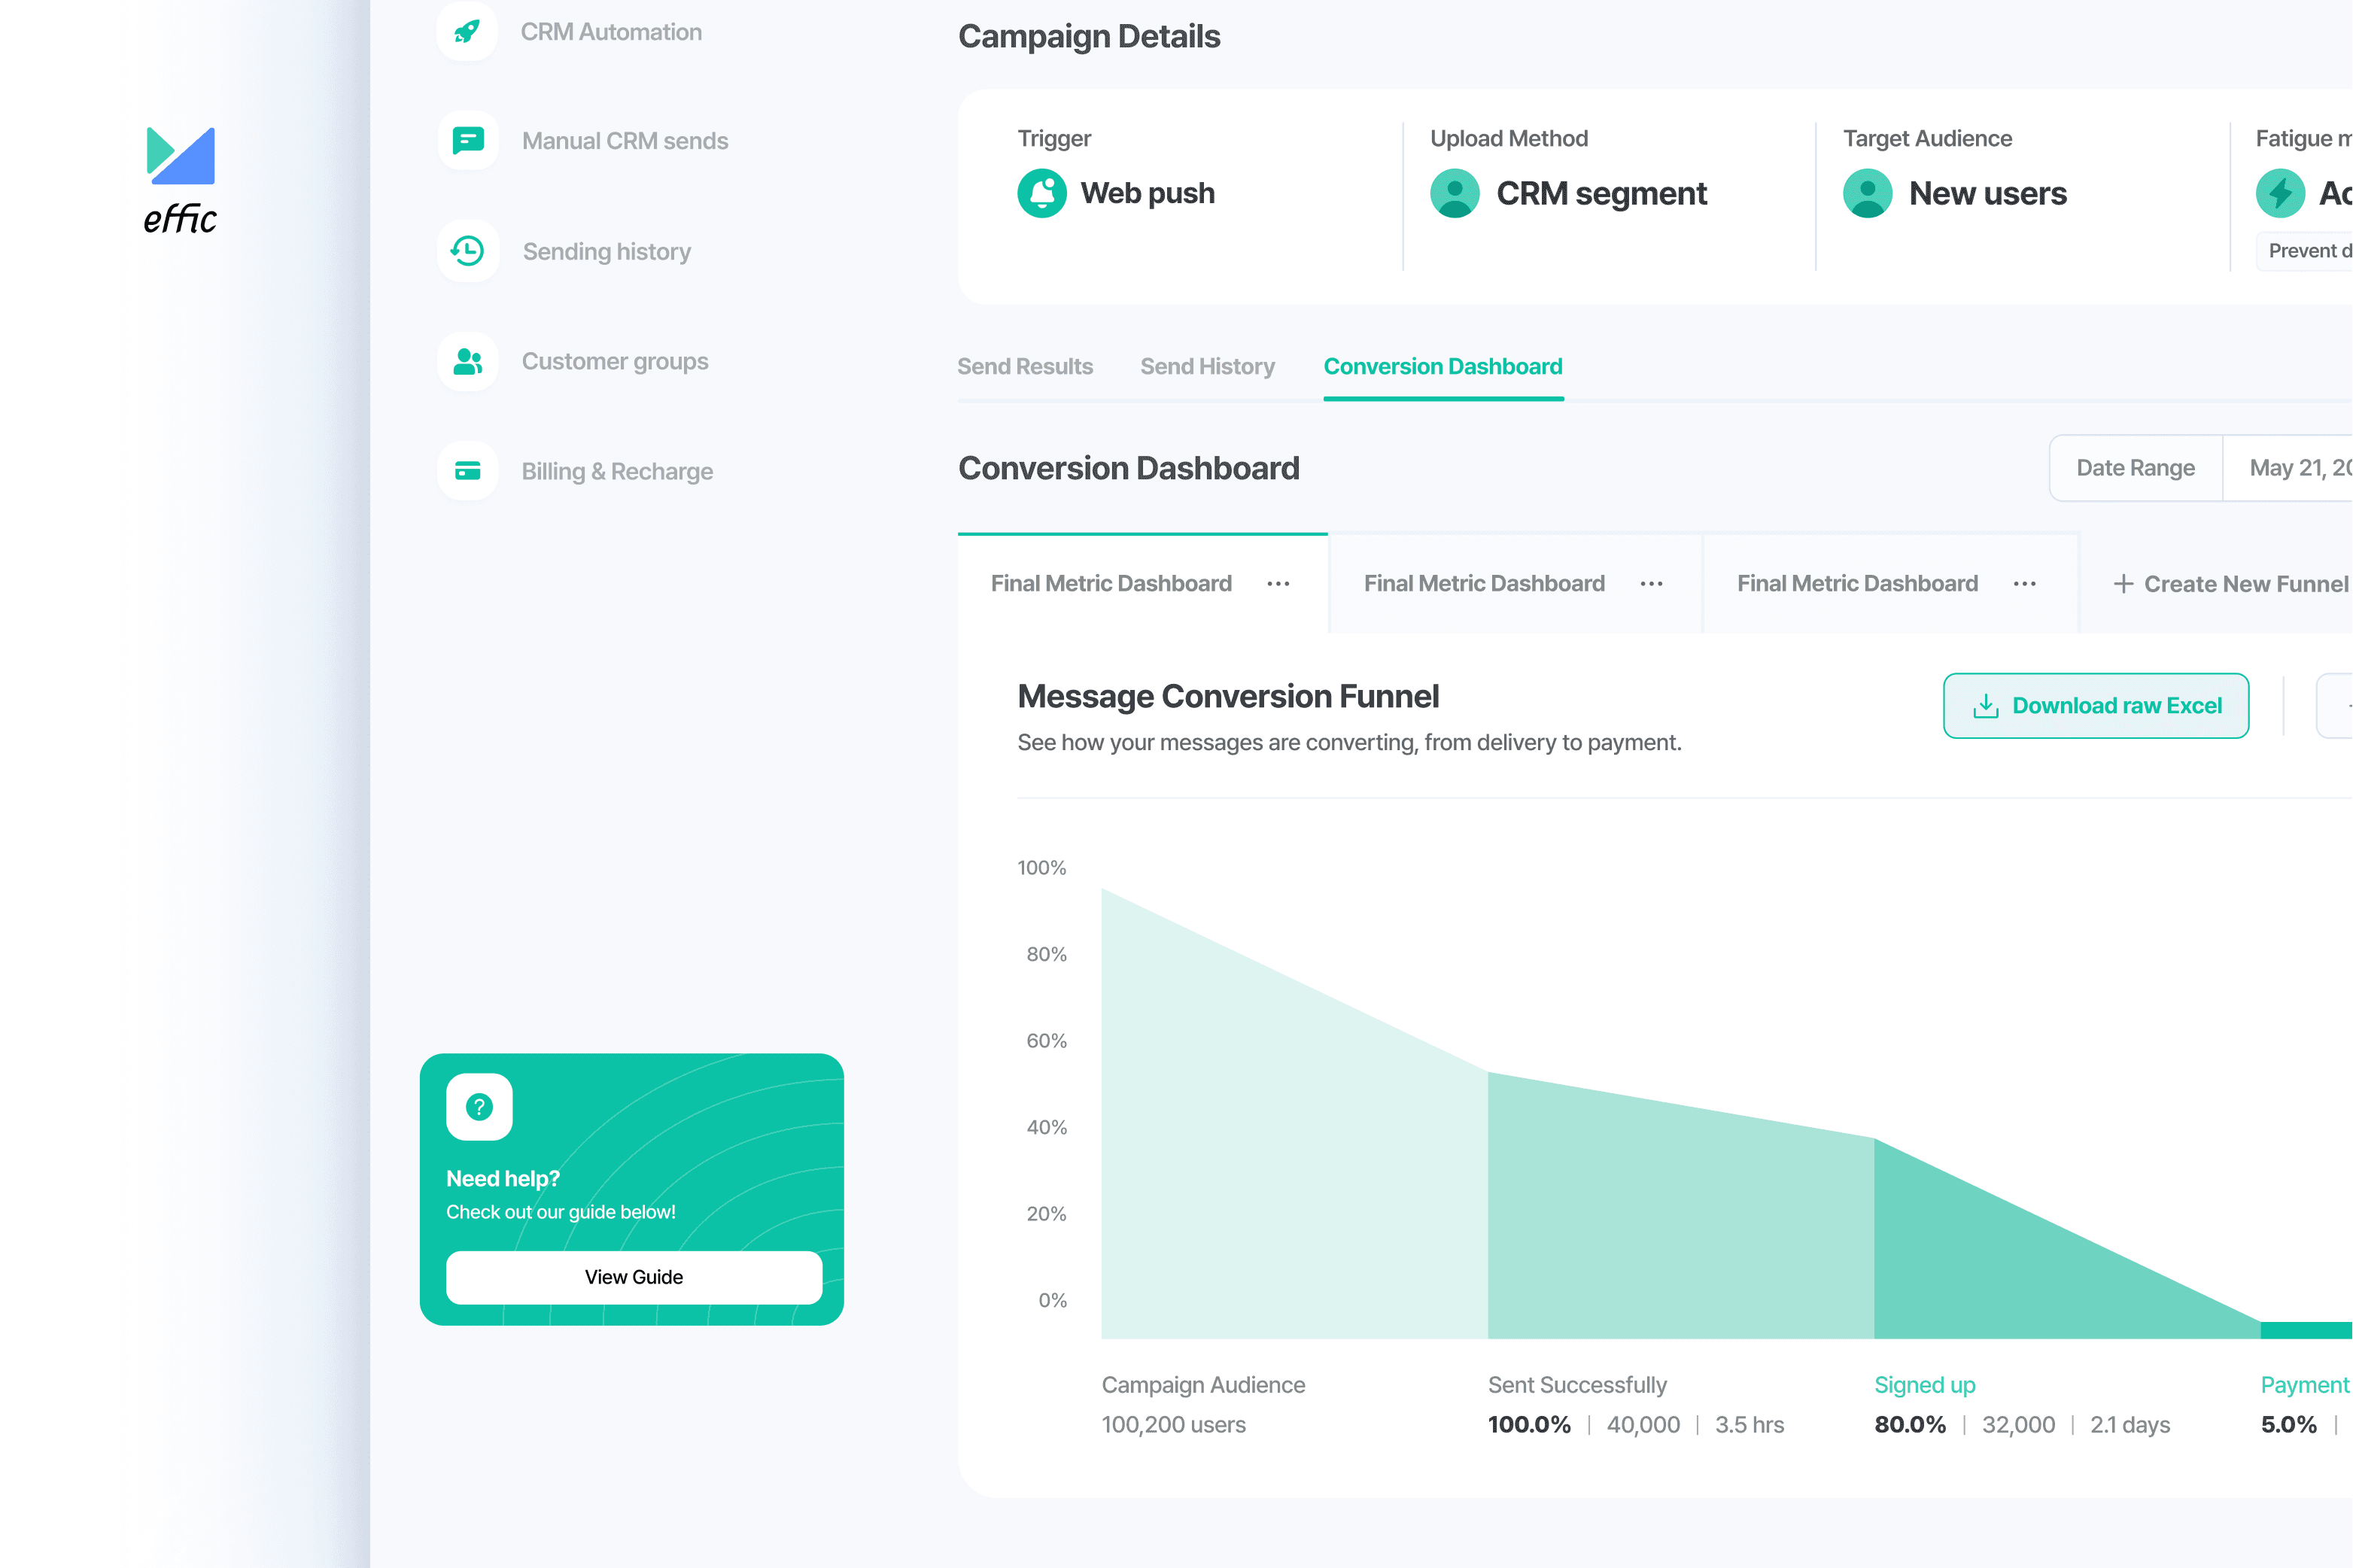Click the effic logo

[x=180, y=180]
